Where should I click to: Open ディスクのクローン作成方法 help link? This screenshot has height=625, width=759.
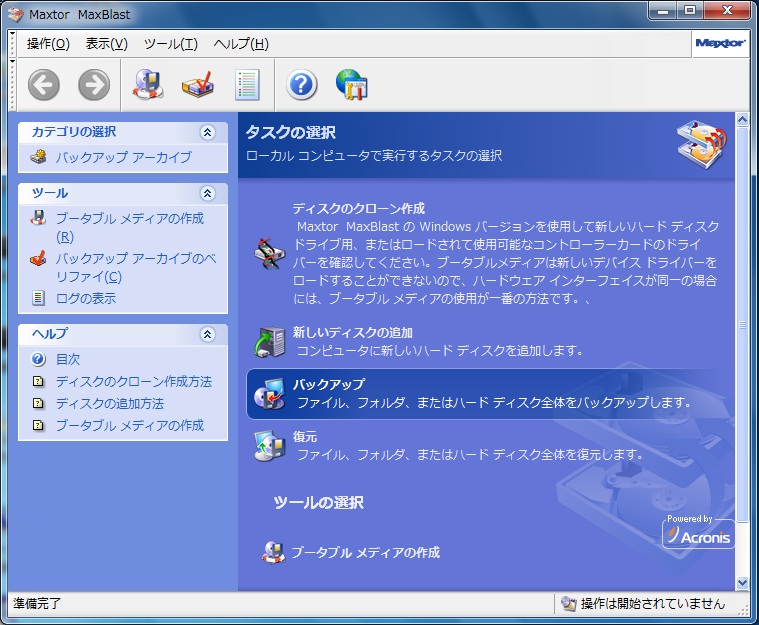click(134, 381)
